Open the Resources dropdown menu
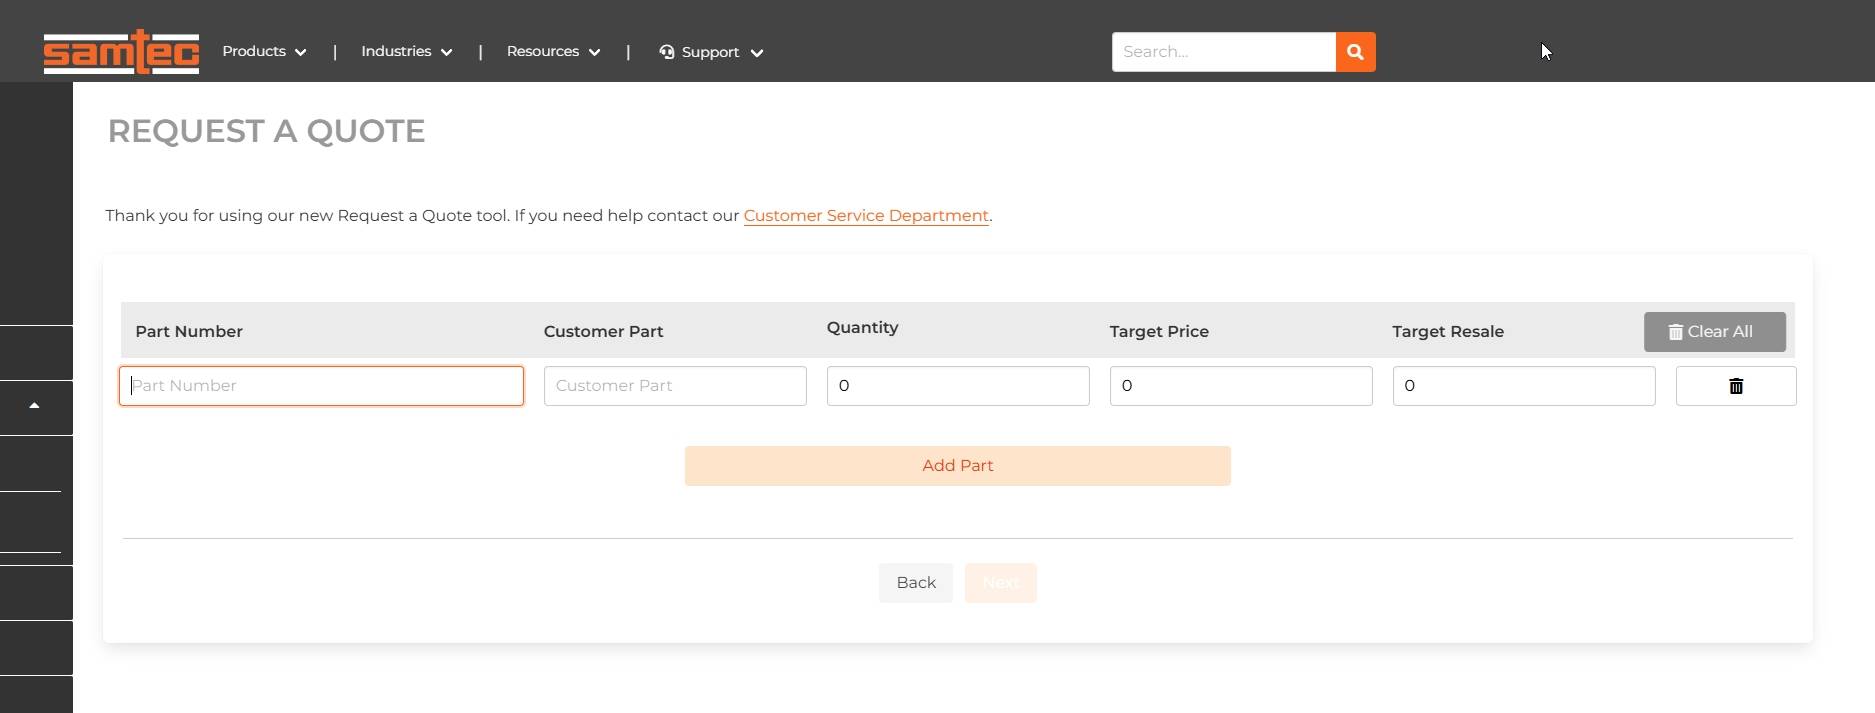Image resolution: width=1875 pixels, height=713 pixels. click(553, 52)
